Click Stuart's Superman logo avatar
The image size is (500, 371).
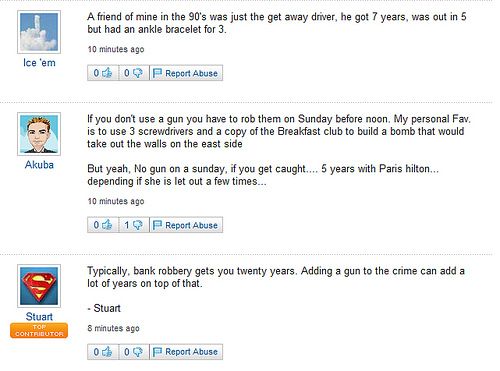39,286
